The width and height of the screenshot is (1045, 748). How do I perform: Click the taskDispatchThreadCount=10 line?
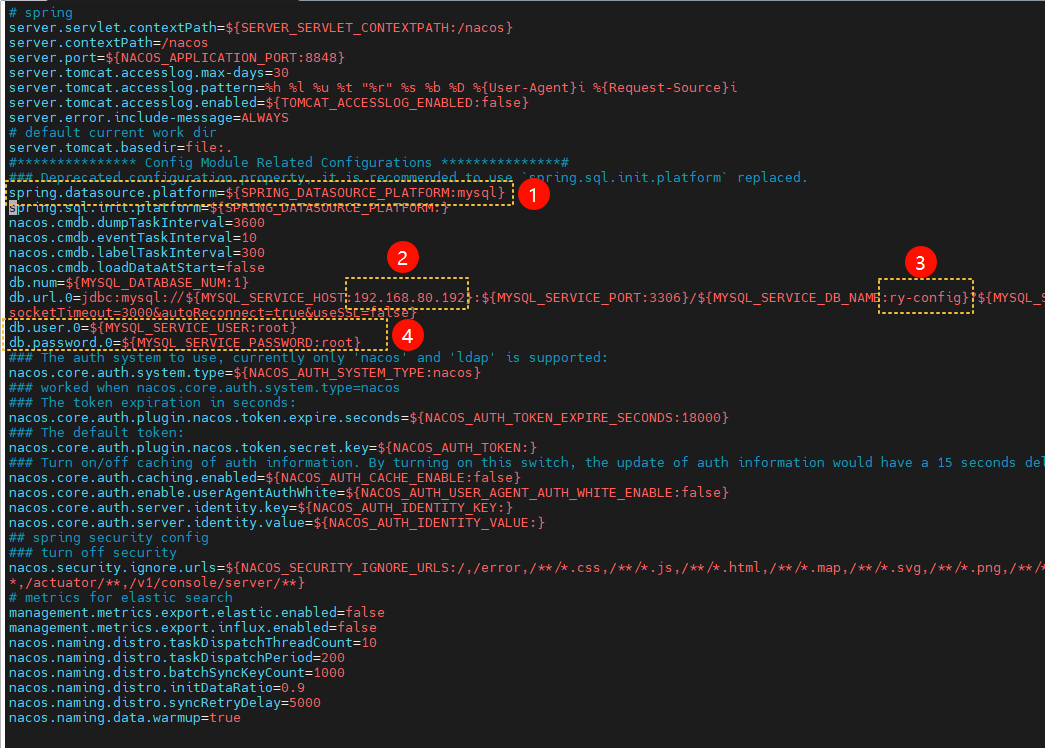[x=193, y=643]
